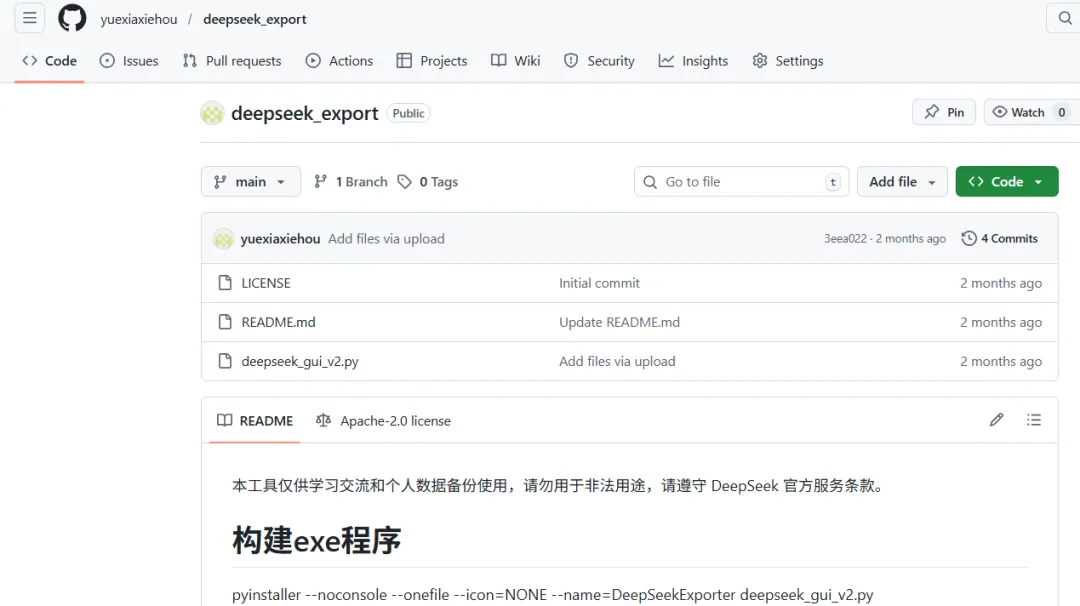Open the green Code clone dropdown
Image resolution: width=1080 pixels, height=606 pixels.
1007,182
